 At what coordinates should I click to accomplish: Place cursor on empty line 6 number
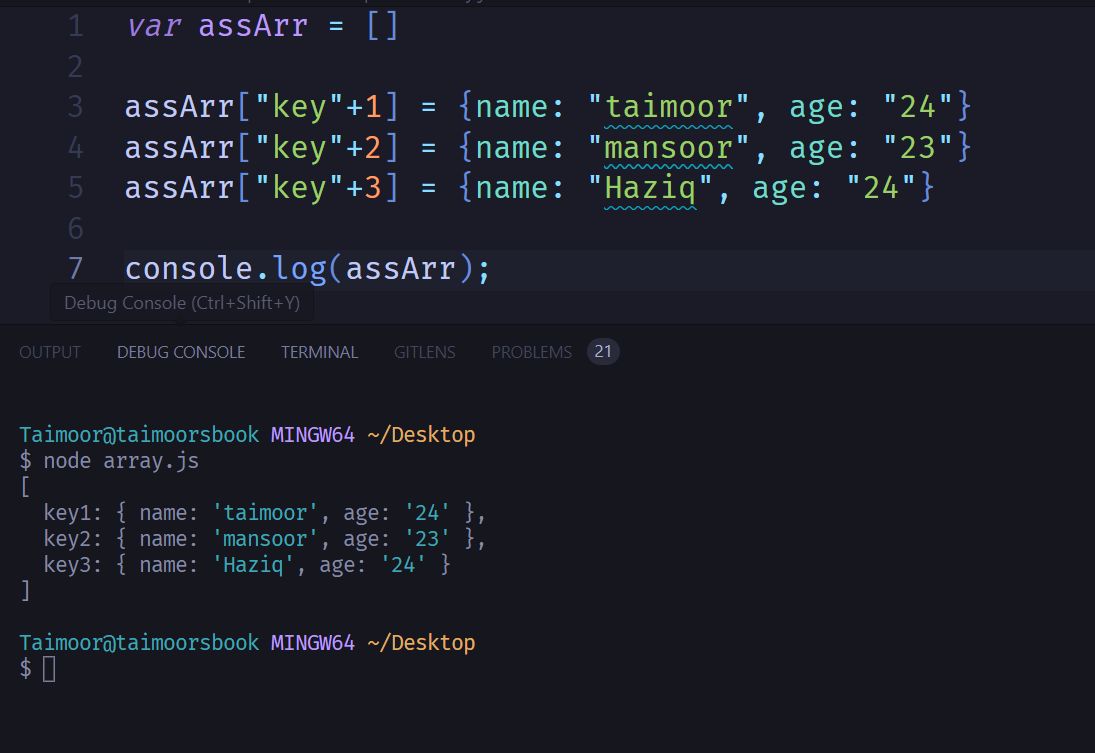coord(76,229)
